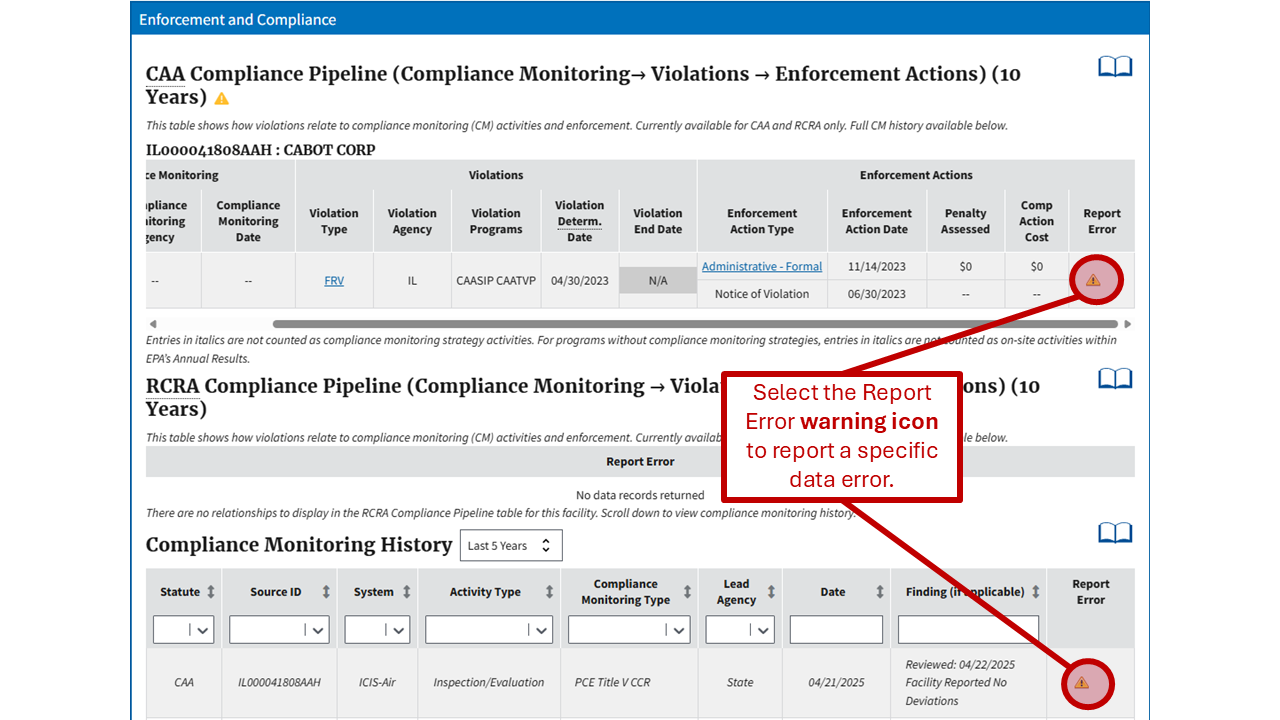Open the Activity Type filter dropdown
Image resolution: width=1280 pixels, height=720 pixels.
tap(489, 629)
